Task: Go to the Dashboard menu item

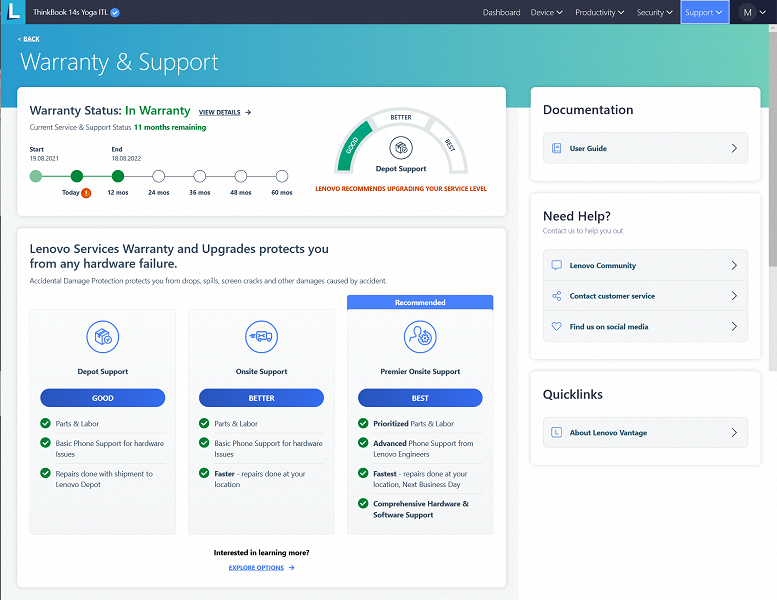Action: [x=501, y=12]
